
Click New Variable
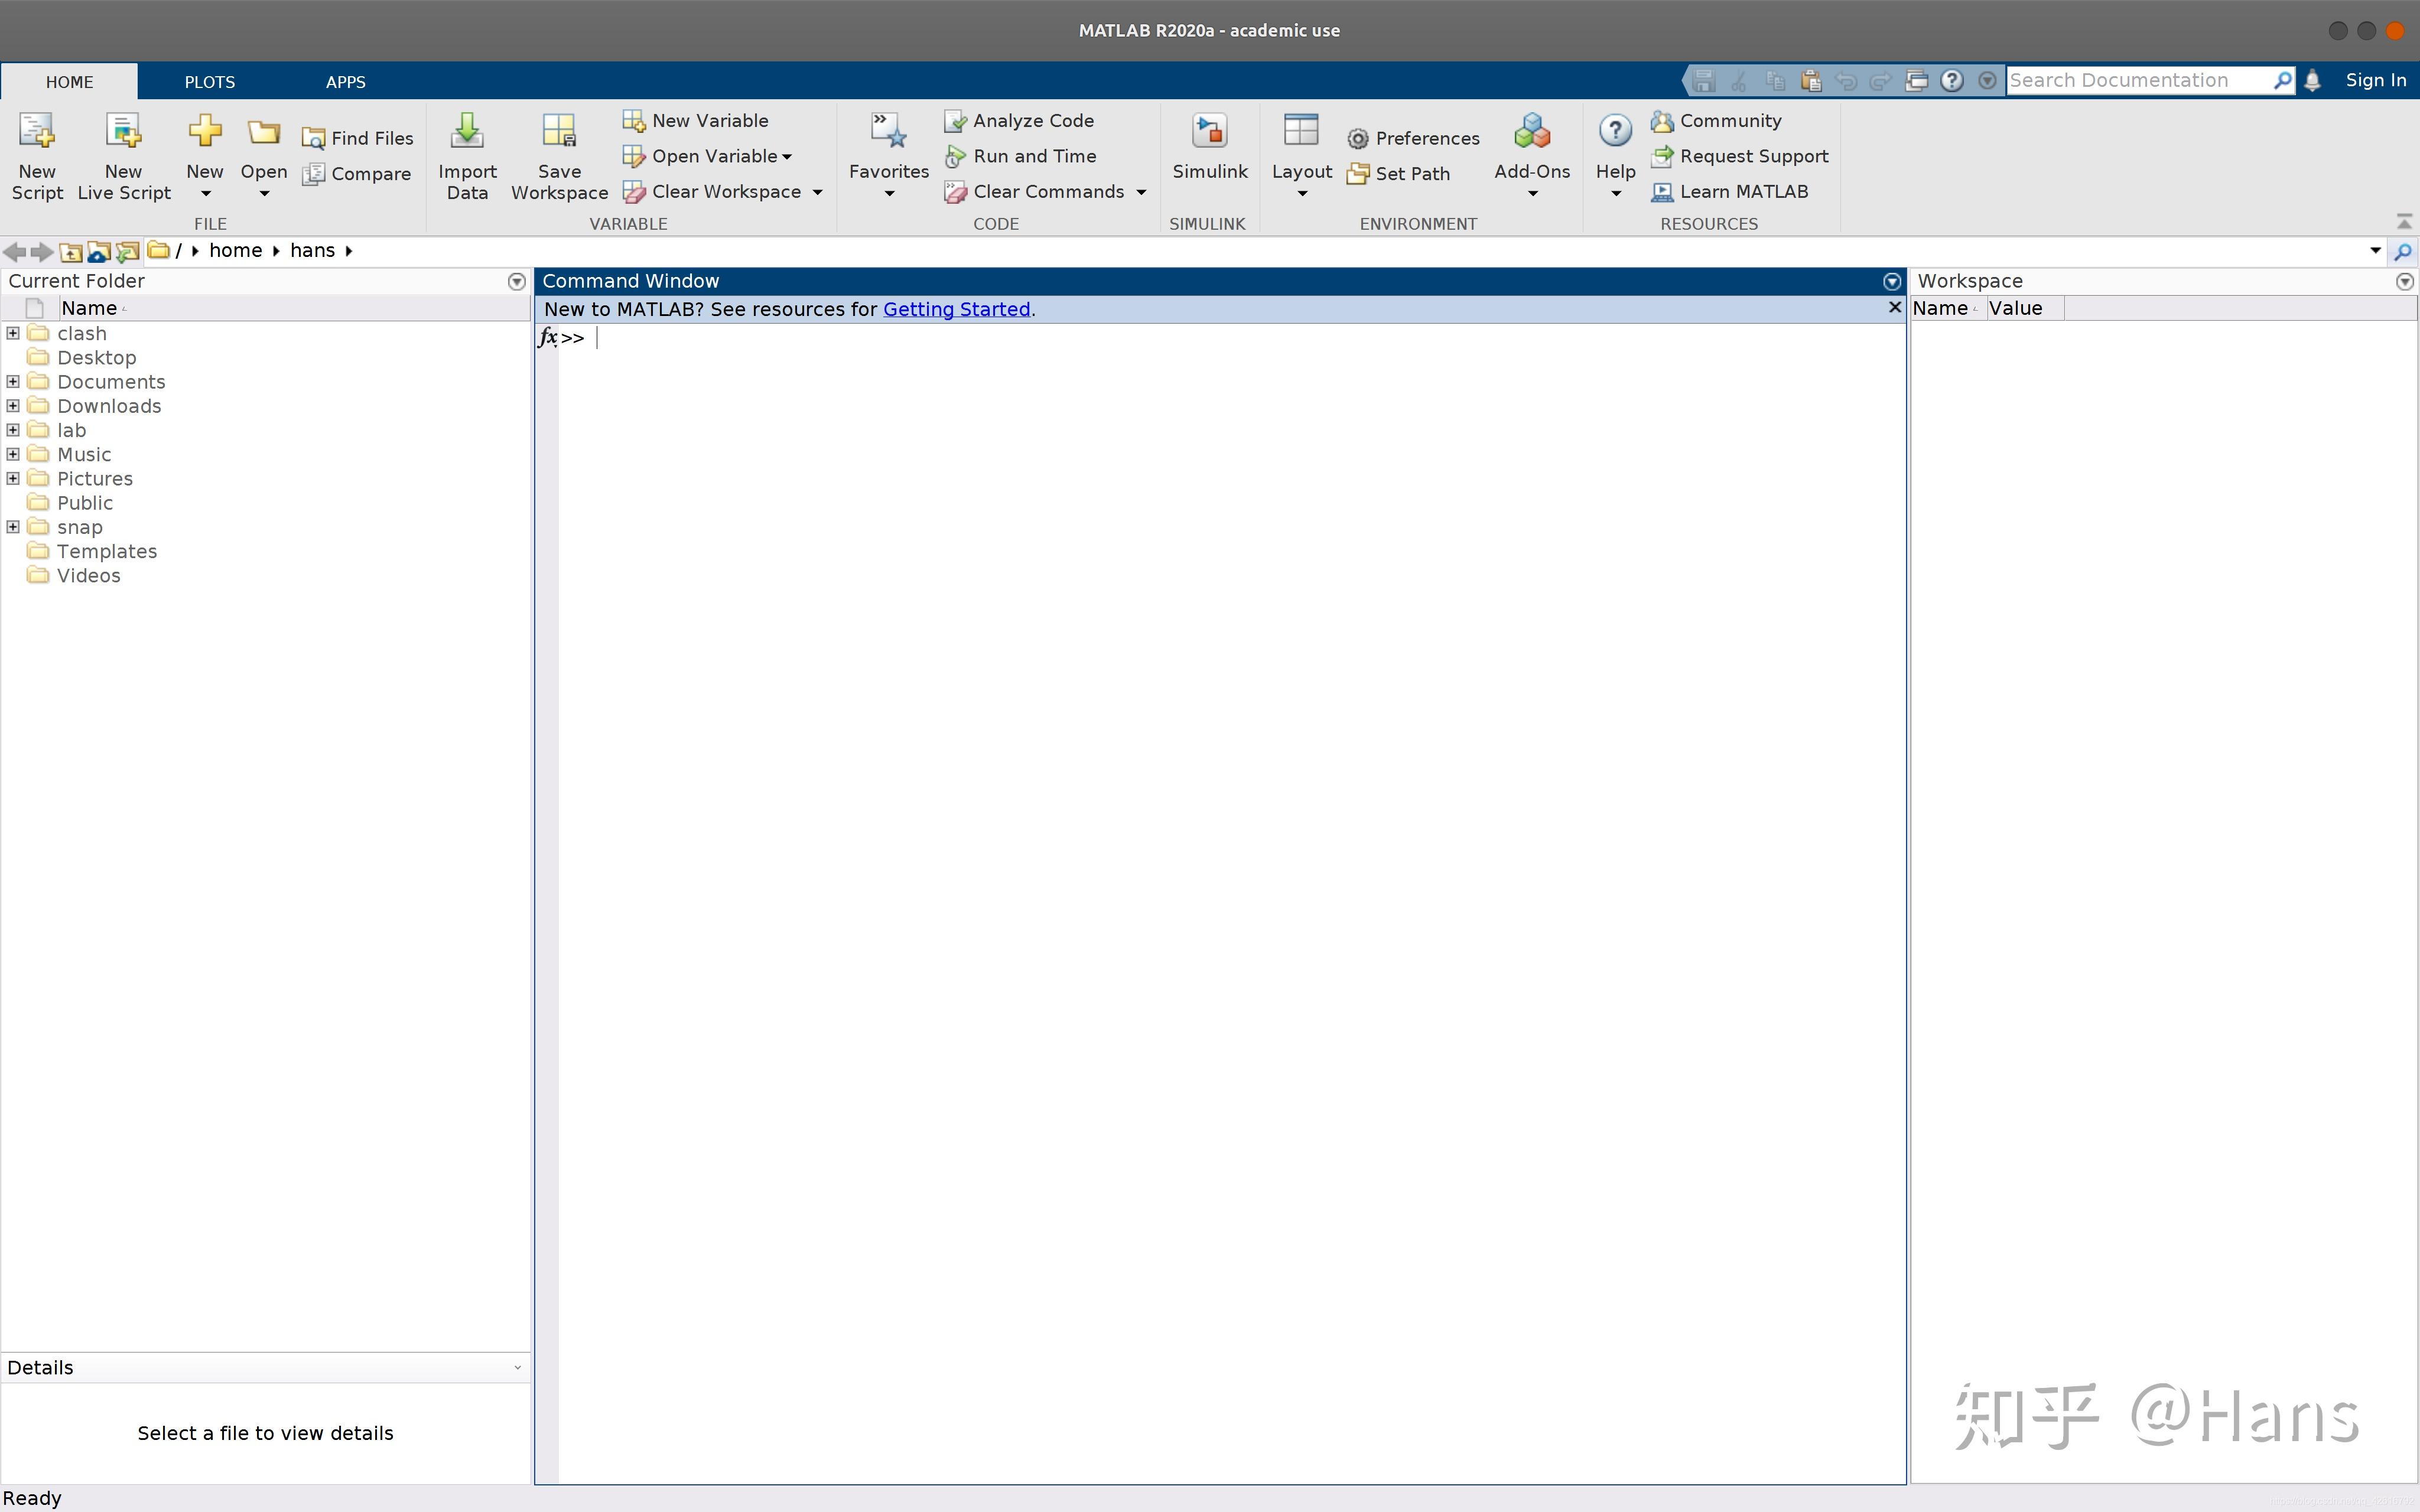[x=696, y=121]
